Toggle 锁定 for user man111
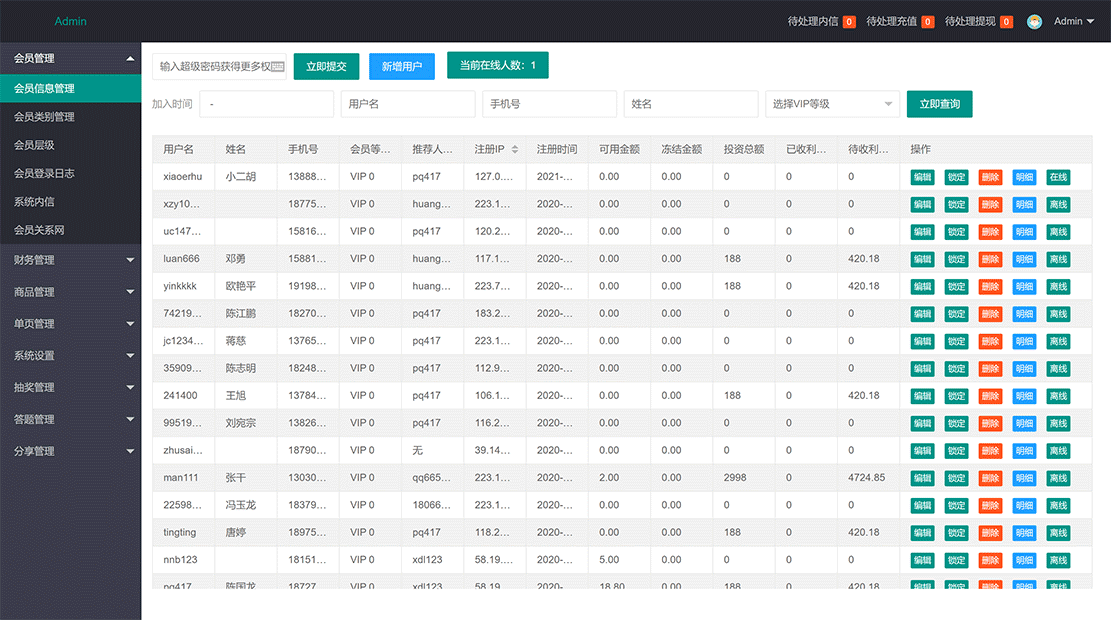The height and width of the screenshot is (620, 1111). click(956, 478)
